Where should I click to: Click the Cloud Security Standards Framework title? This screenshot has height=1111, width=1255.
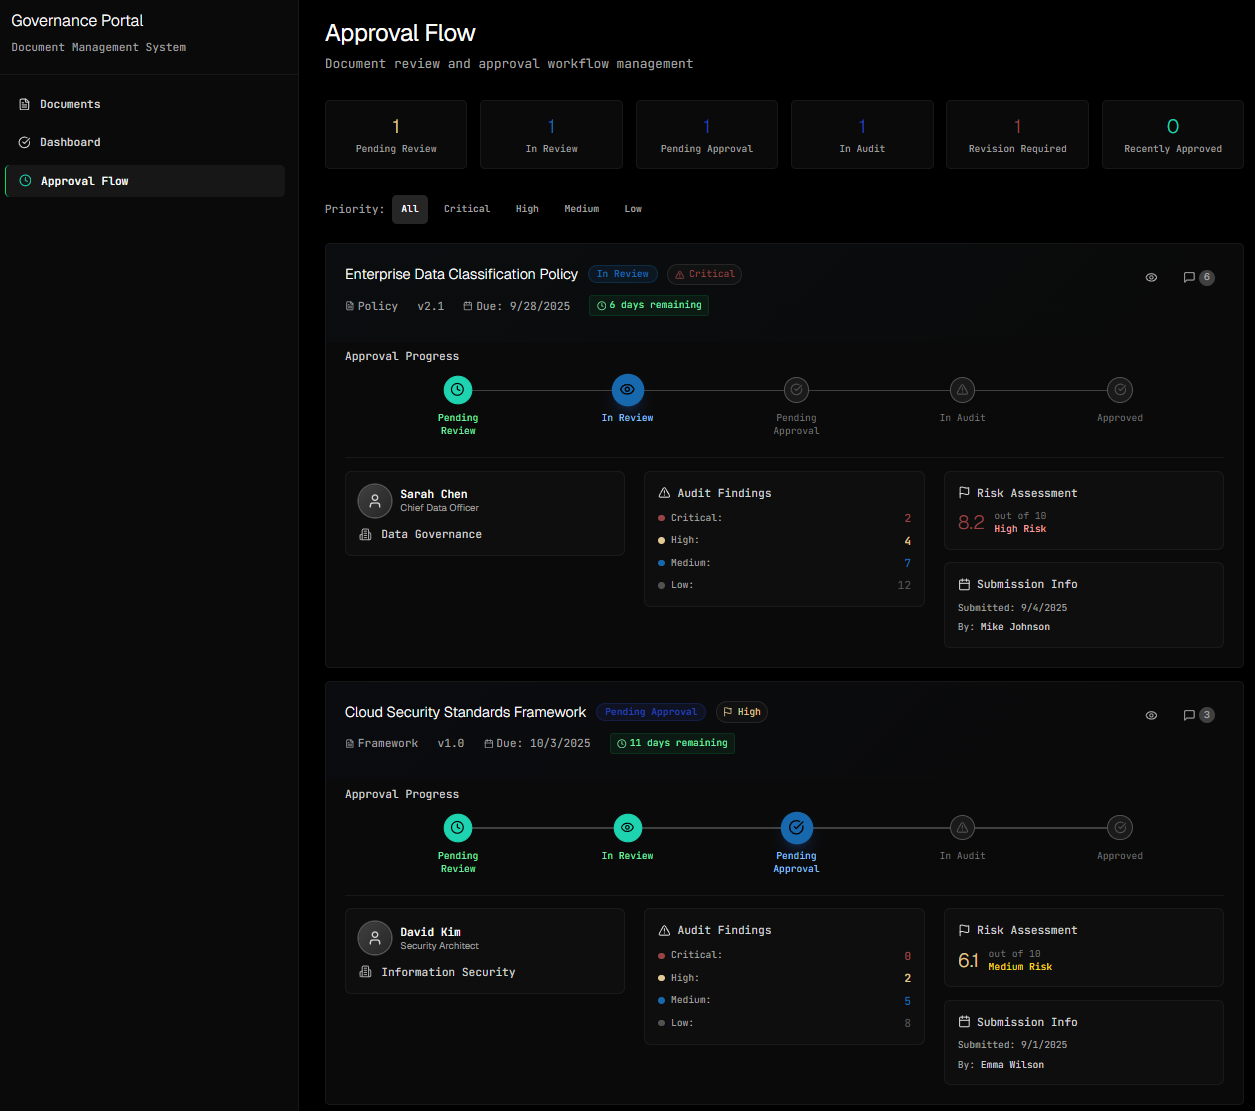click(465, 712)
